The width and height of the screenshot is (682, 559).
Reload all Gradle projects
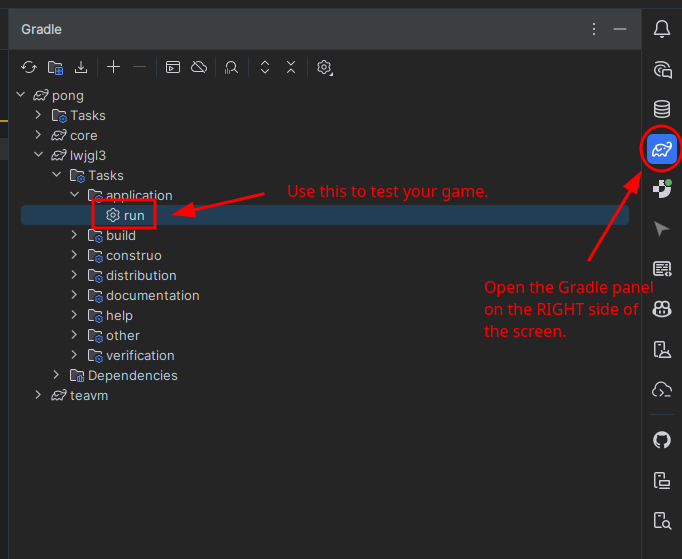tap(29, 67)
